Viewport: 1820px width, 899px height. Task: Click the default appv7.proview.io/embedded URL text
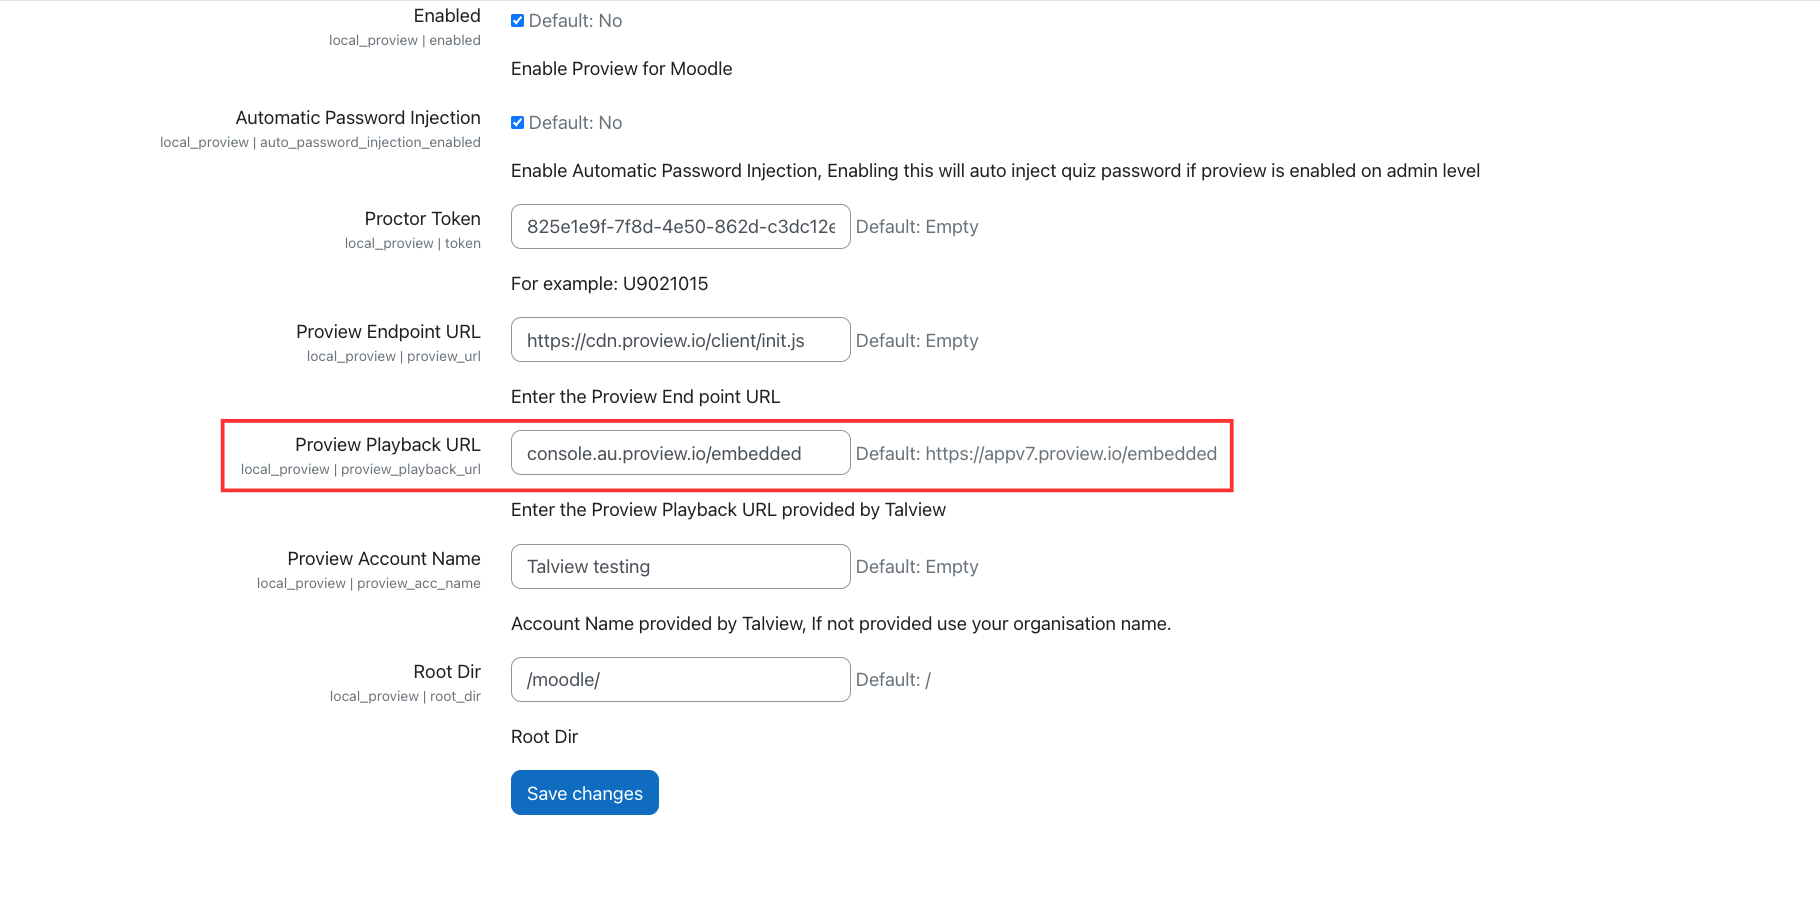click(x=1070, y=454)
